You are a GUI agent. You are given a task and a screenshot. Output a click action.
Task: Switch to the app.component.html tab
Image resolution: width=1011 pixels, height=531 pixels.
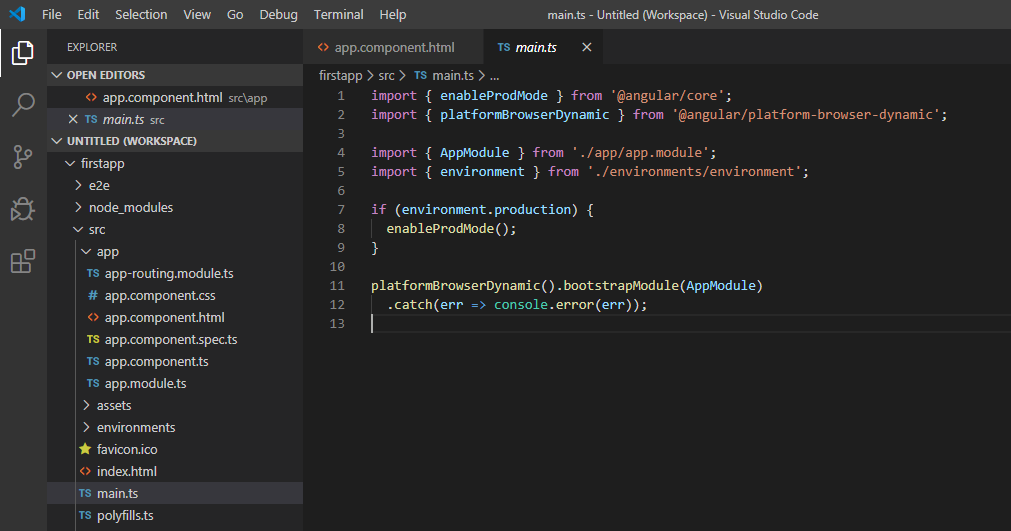(393, 47)
